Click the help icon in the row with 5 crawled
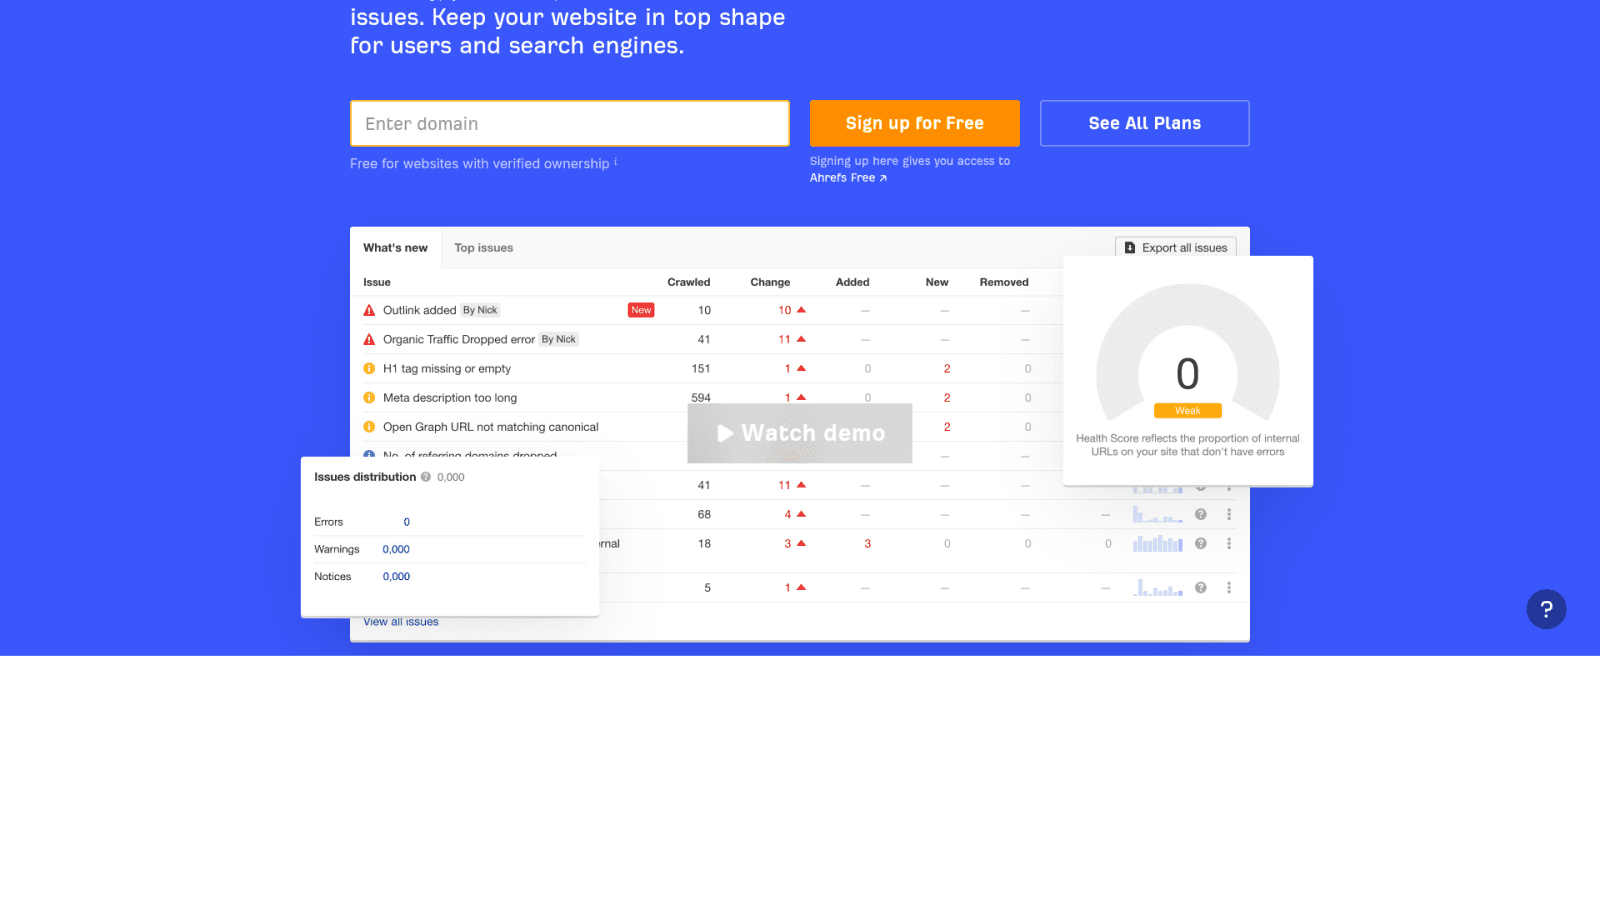The image size is (1600, 900). point(1201,587)
